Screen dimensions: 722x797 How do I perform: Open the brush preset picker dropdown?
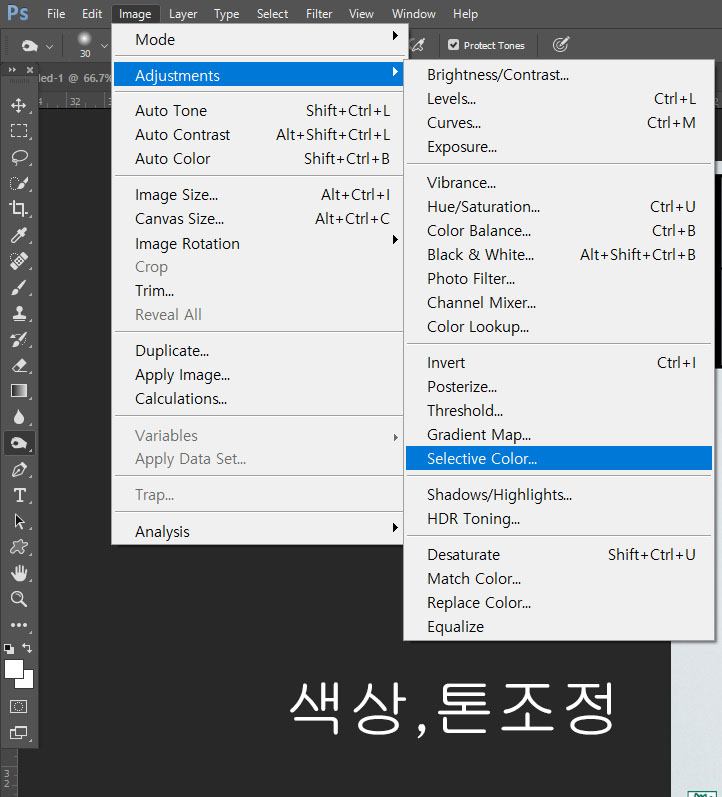pyautogui.click(x=104, y=46)
